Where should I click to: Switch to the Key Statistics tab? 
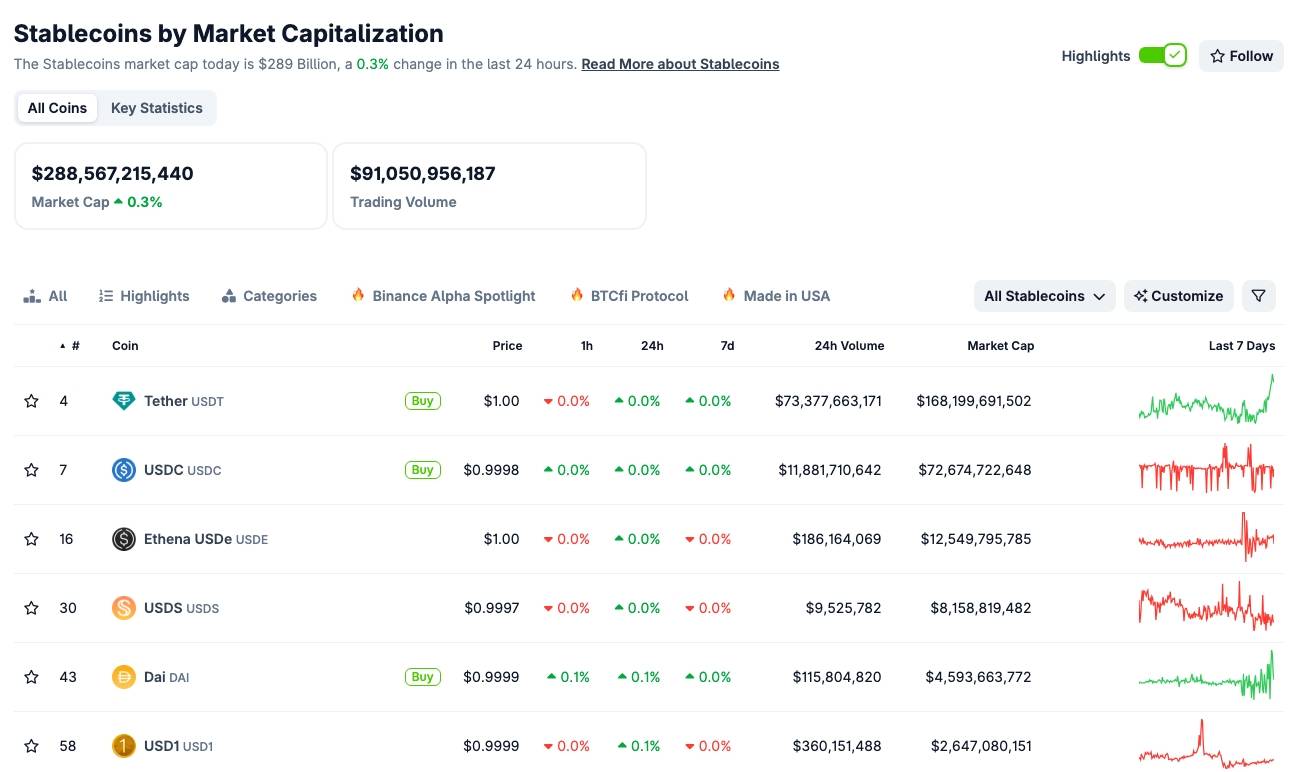(157, 108)
